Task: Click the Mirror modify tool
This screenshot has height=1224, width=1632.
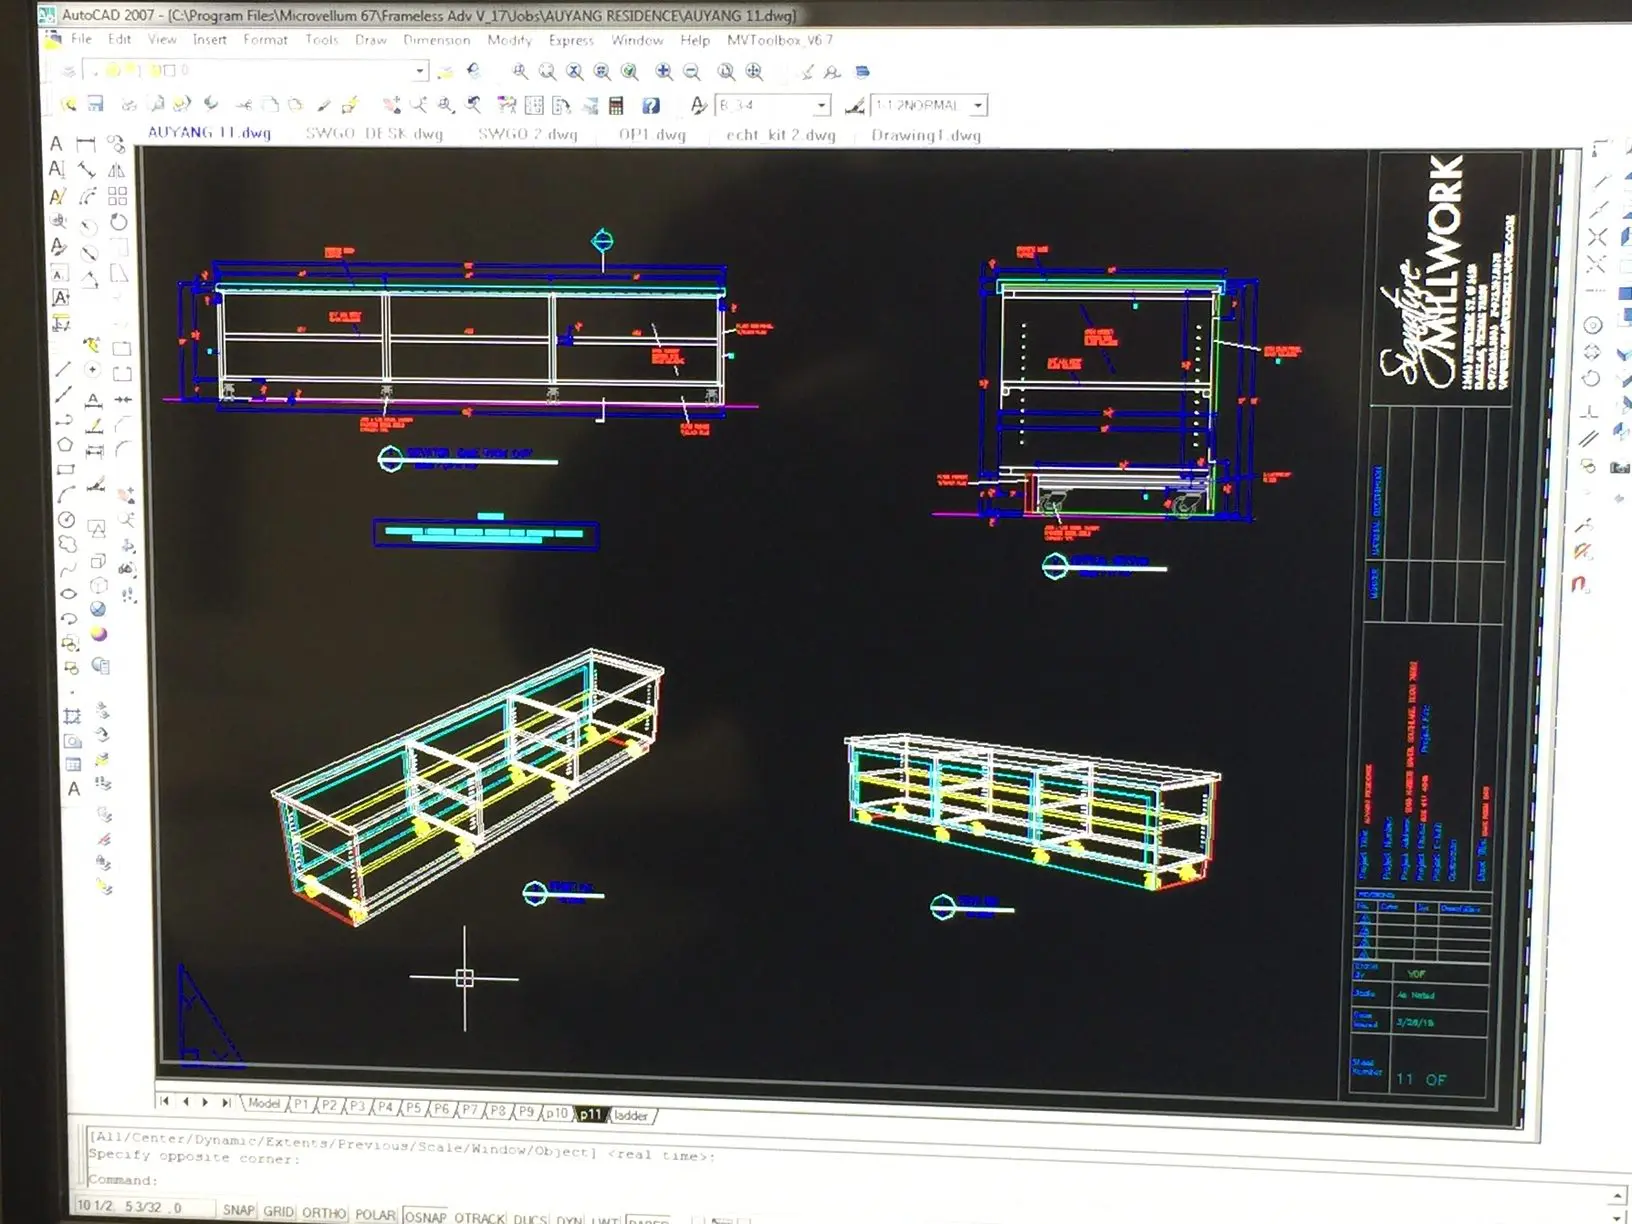Action: click(x=117, y=170)
